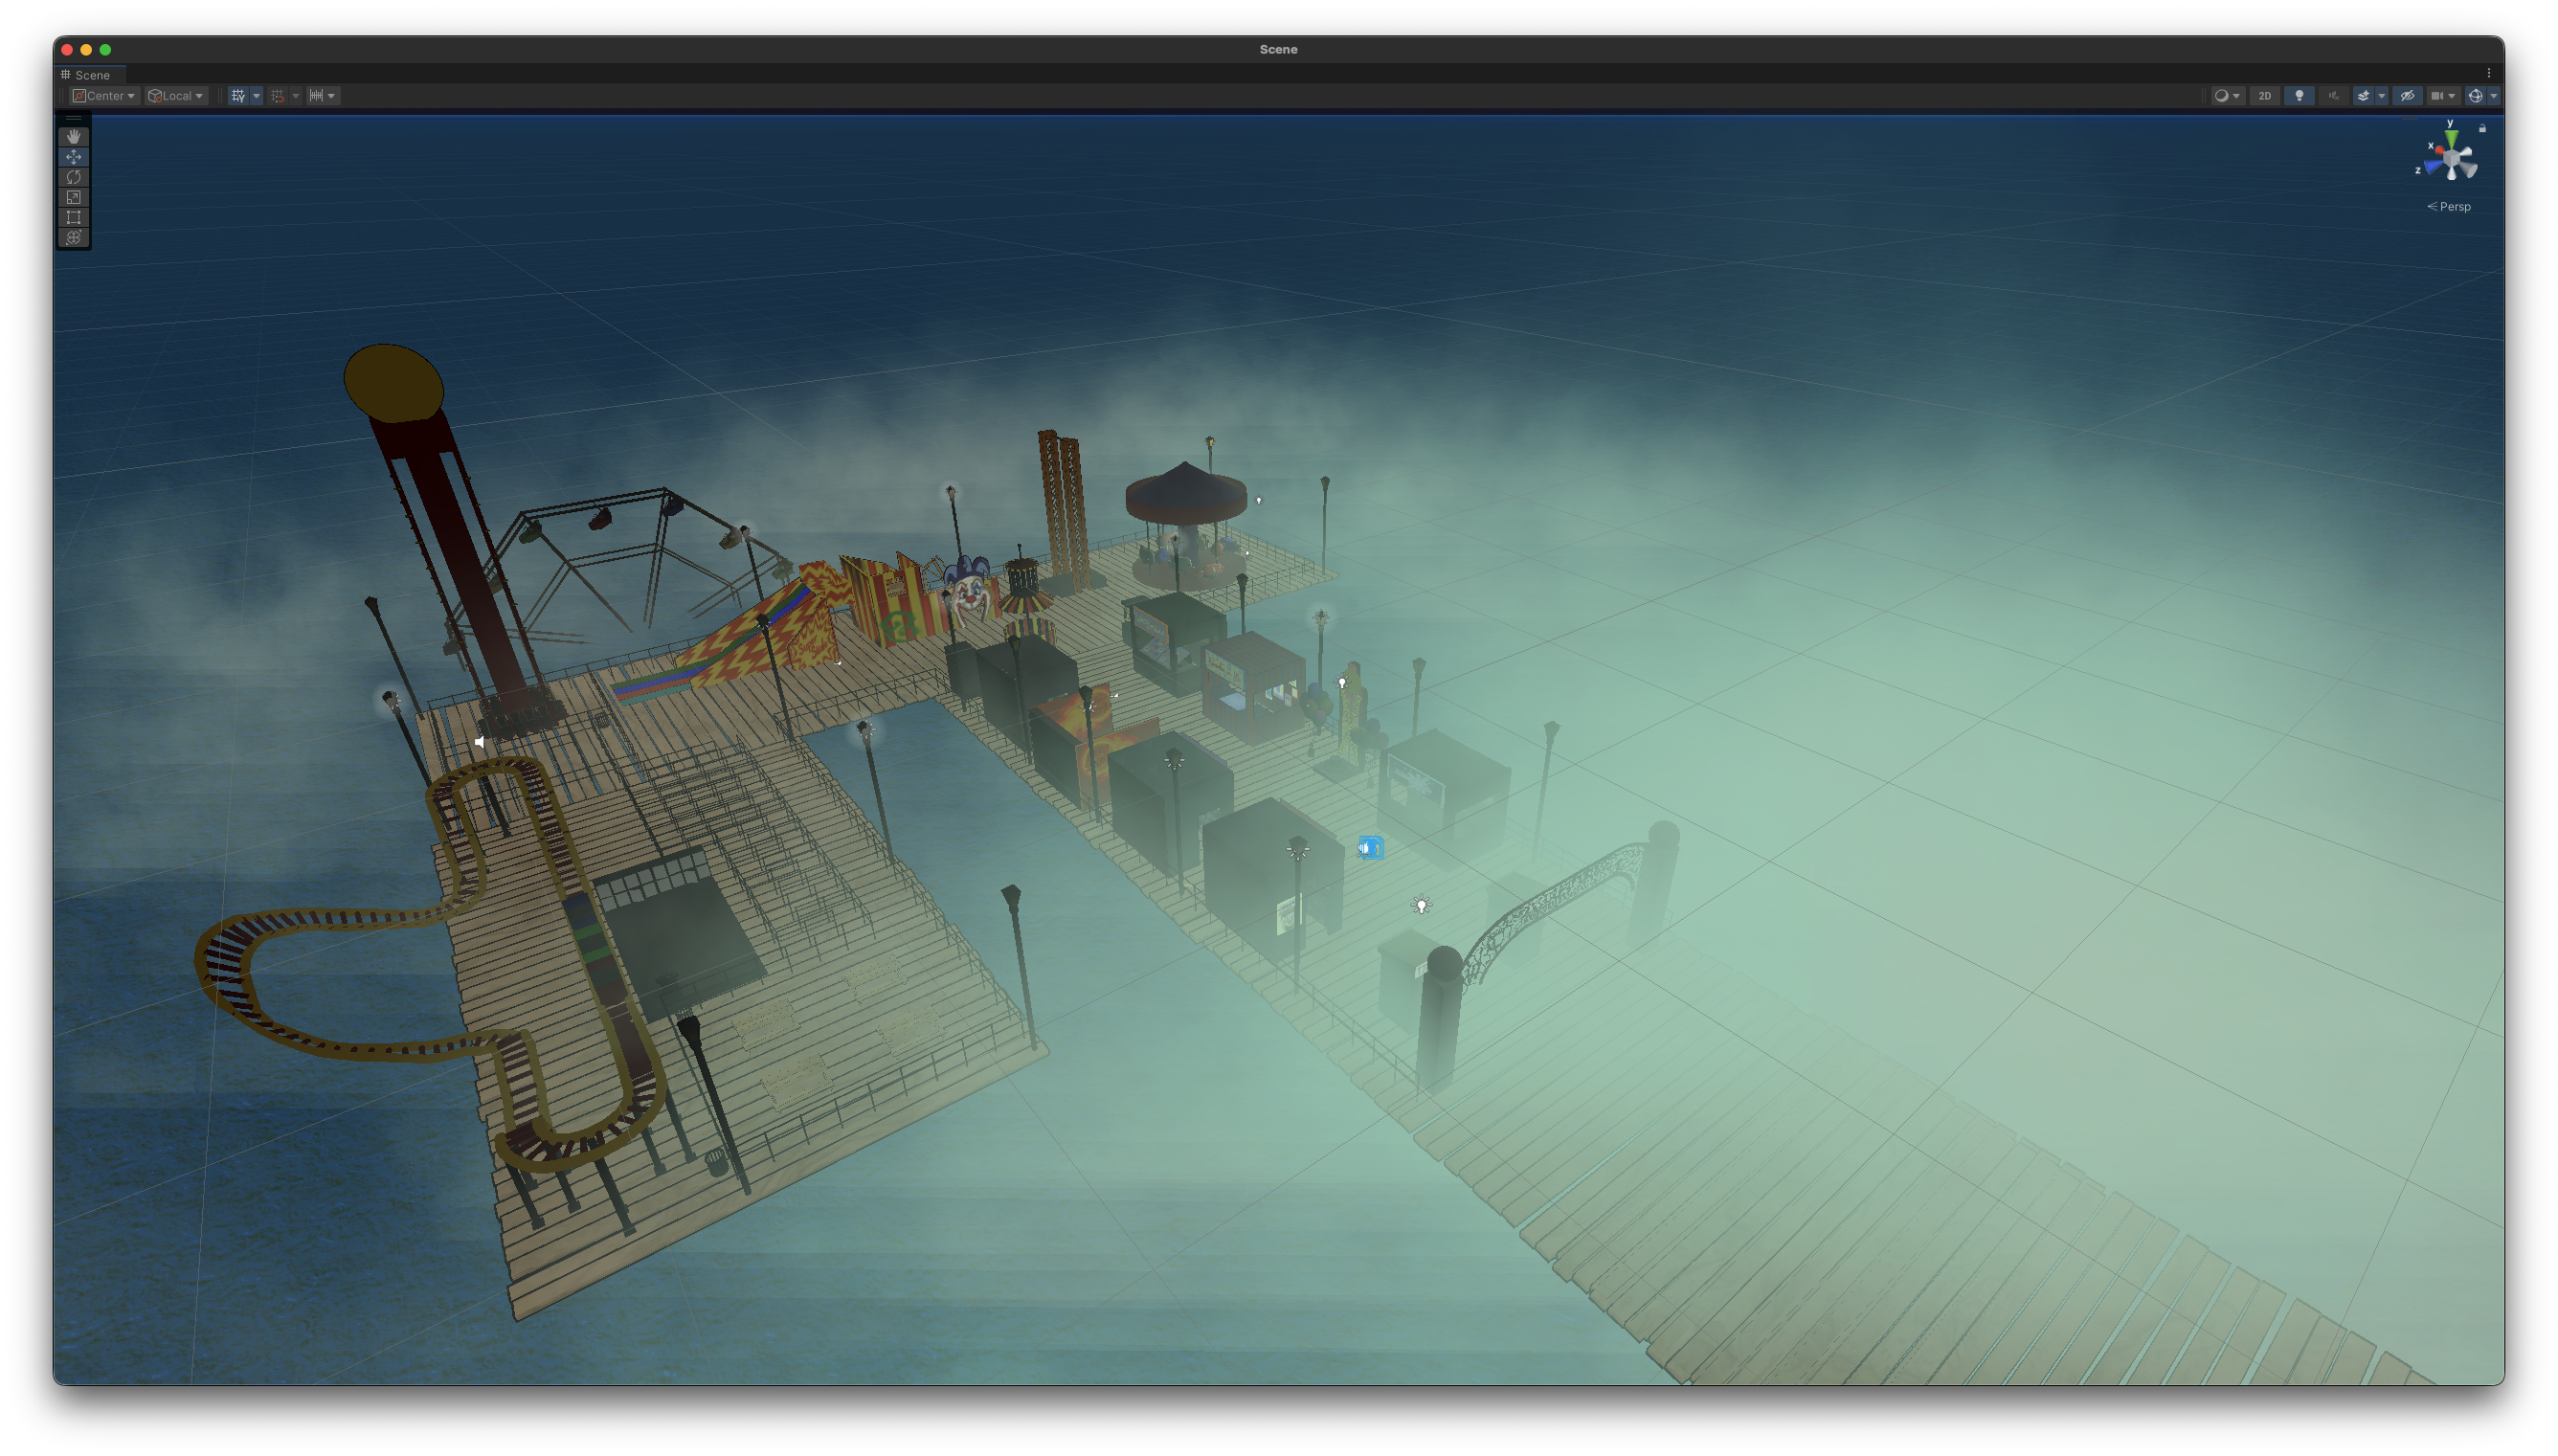
Task: Toggle scene visibility with the eye icon
Action: point(2408,96)
